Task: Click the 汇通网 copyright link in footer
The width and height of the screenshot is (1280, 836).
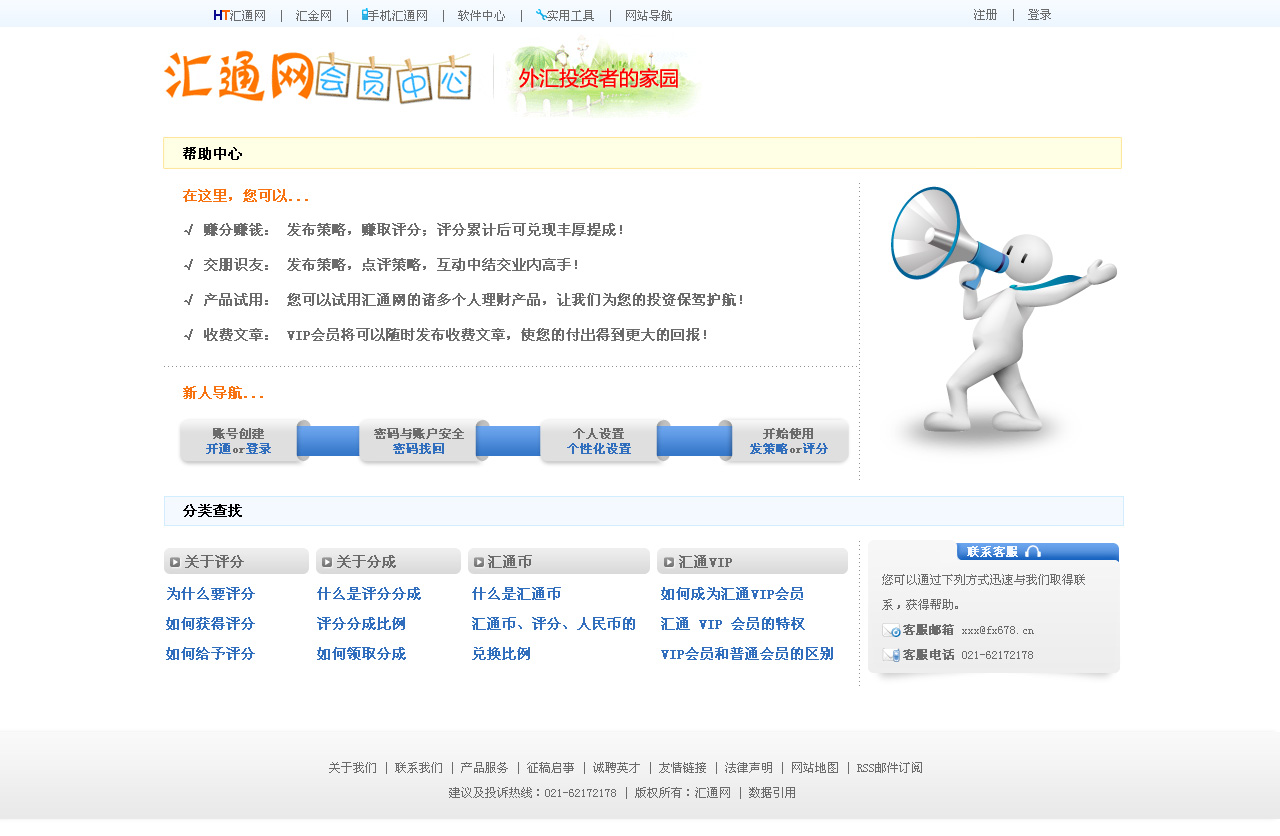Action: tap(713, 793)
